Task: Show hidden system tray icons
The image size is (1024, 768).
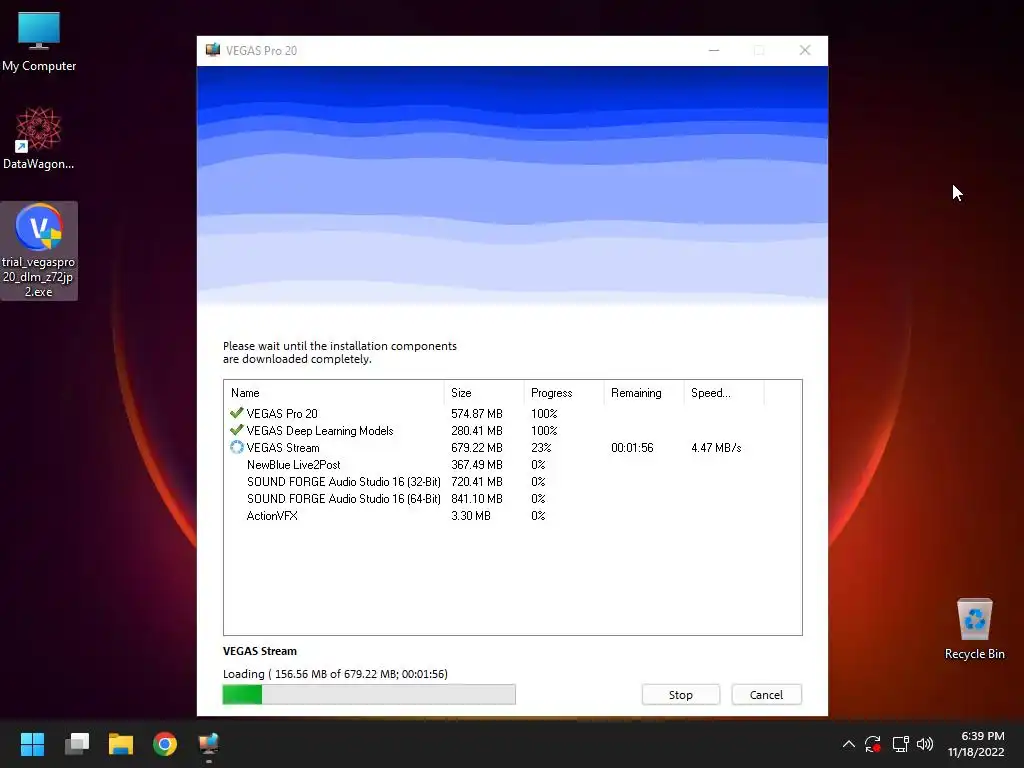Action: (848, 744)
